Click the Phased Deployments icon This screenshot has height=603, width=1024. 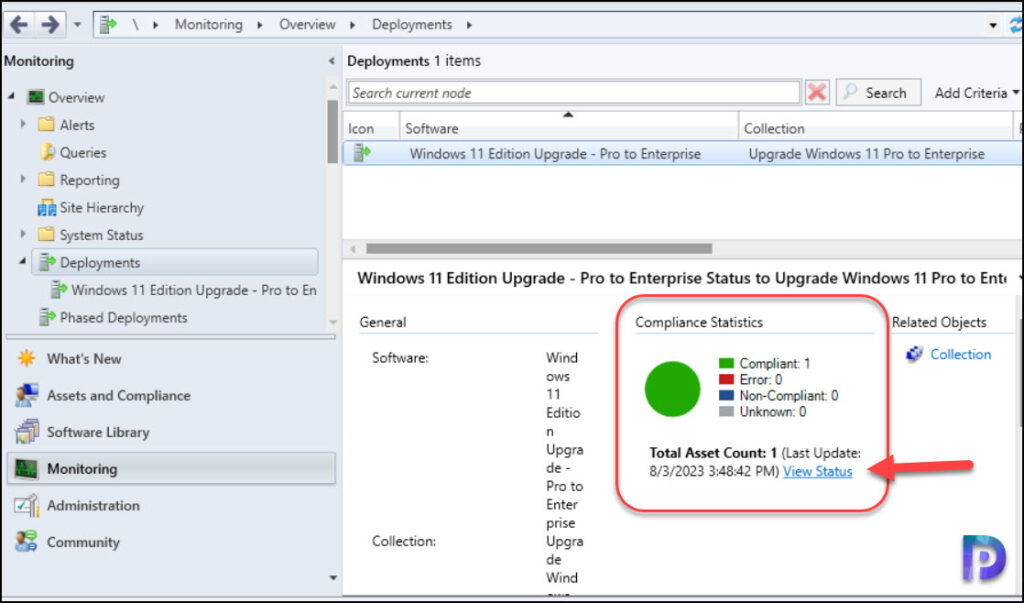click(x=47, y=317)
